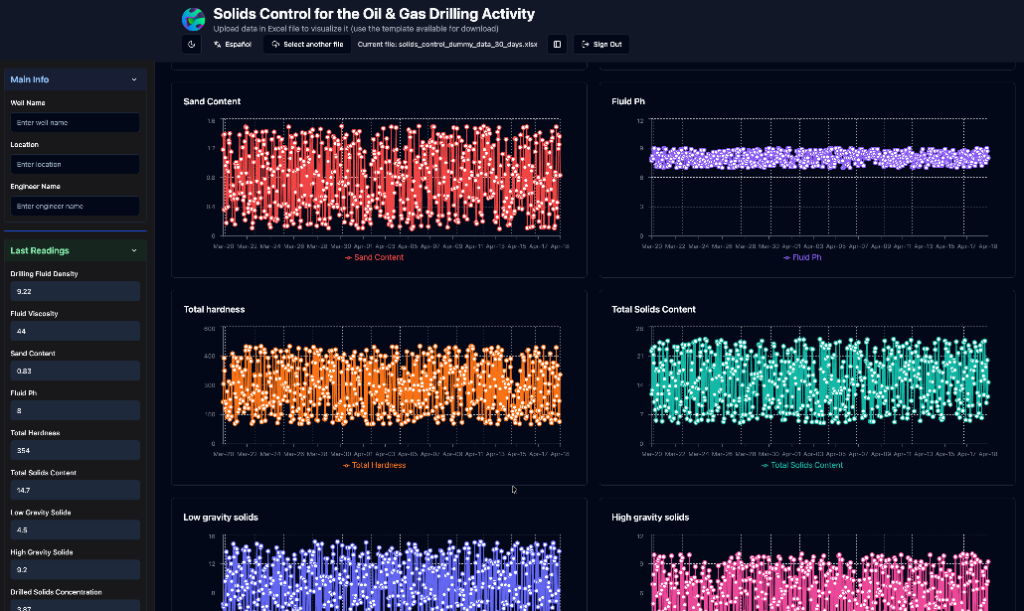
Task: Focus the Location input field
Action: 75,164
